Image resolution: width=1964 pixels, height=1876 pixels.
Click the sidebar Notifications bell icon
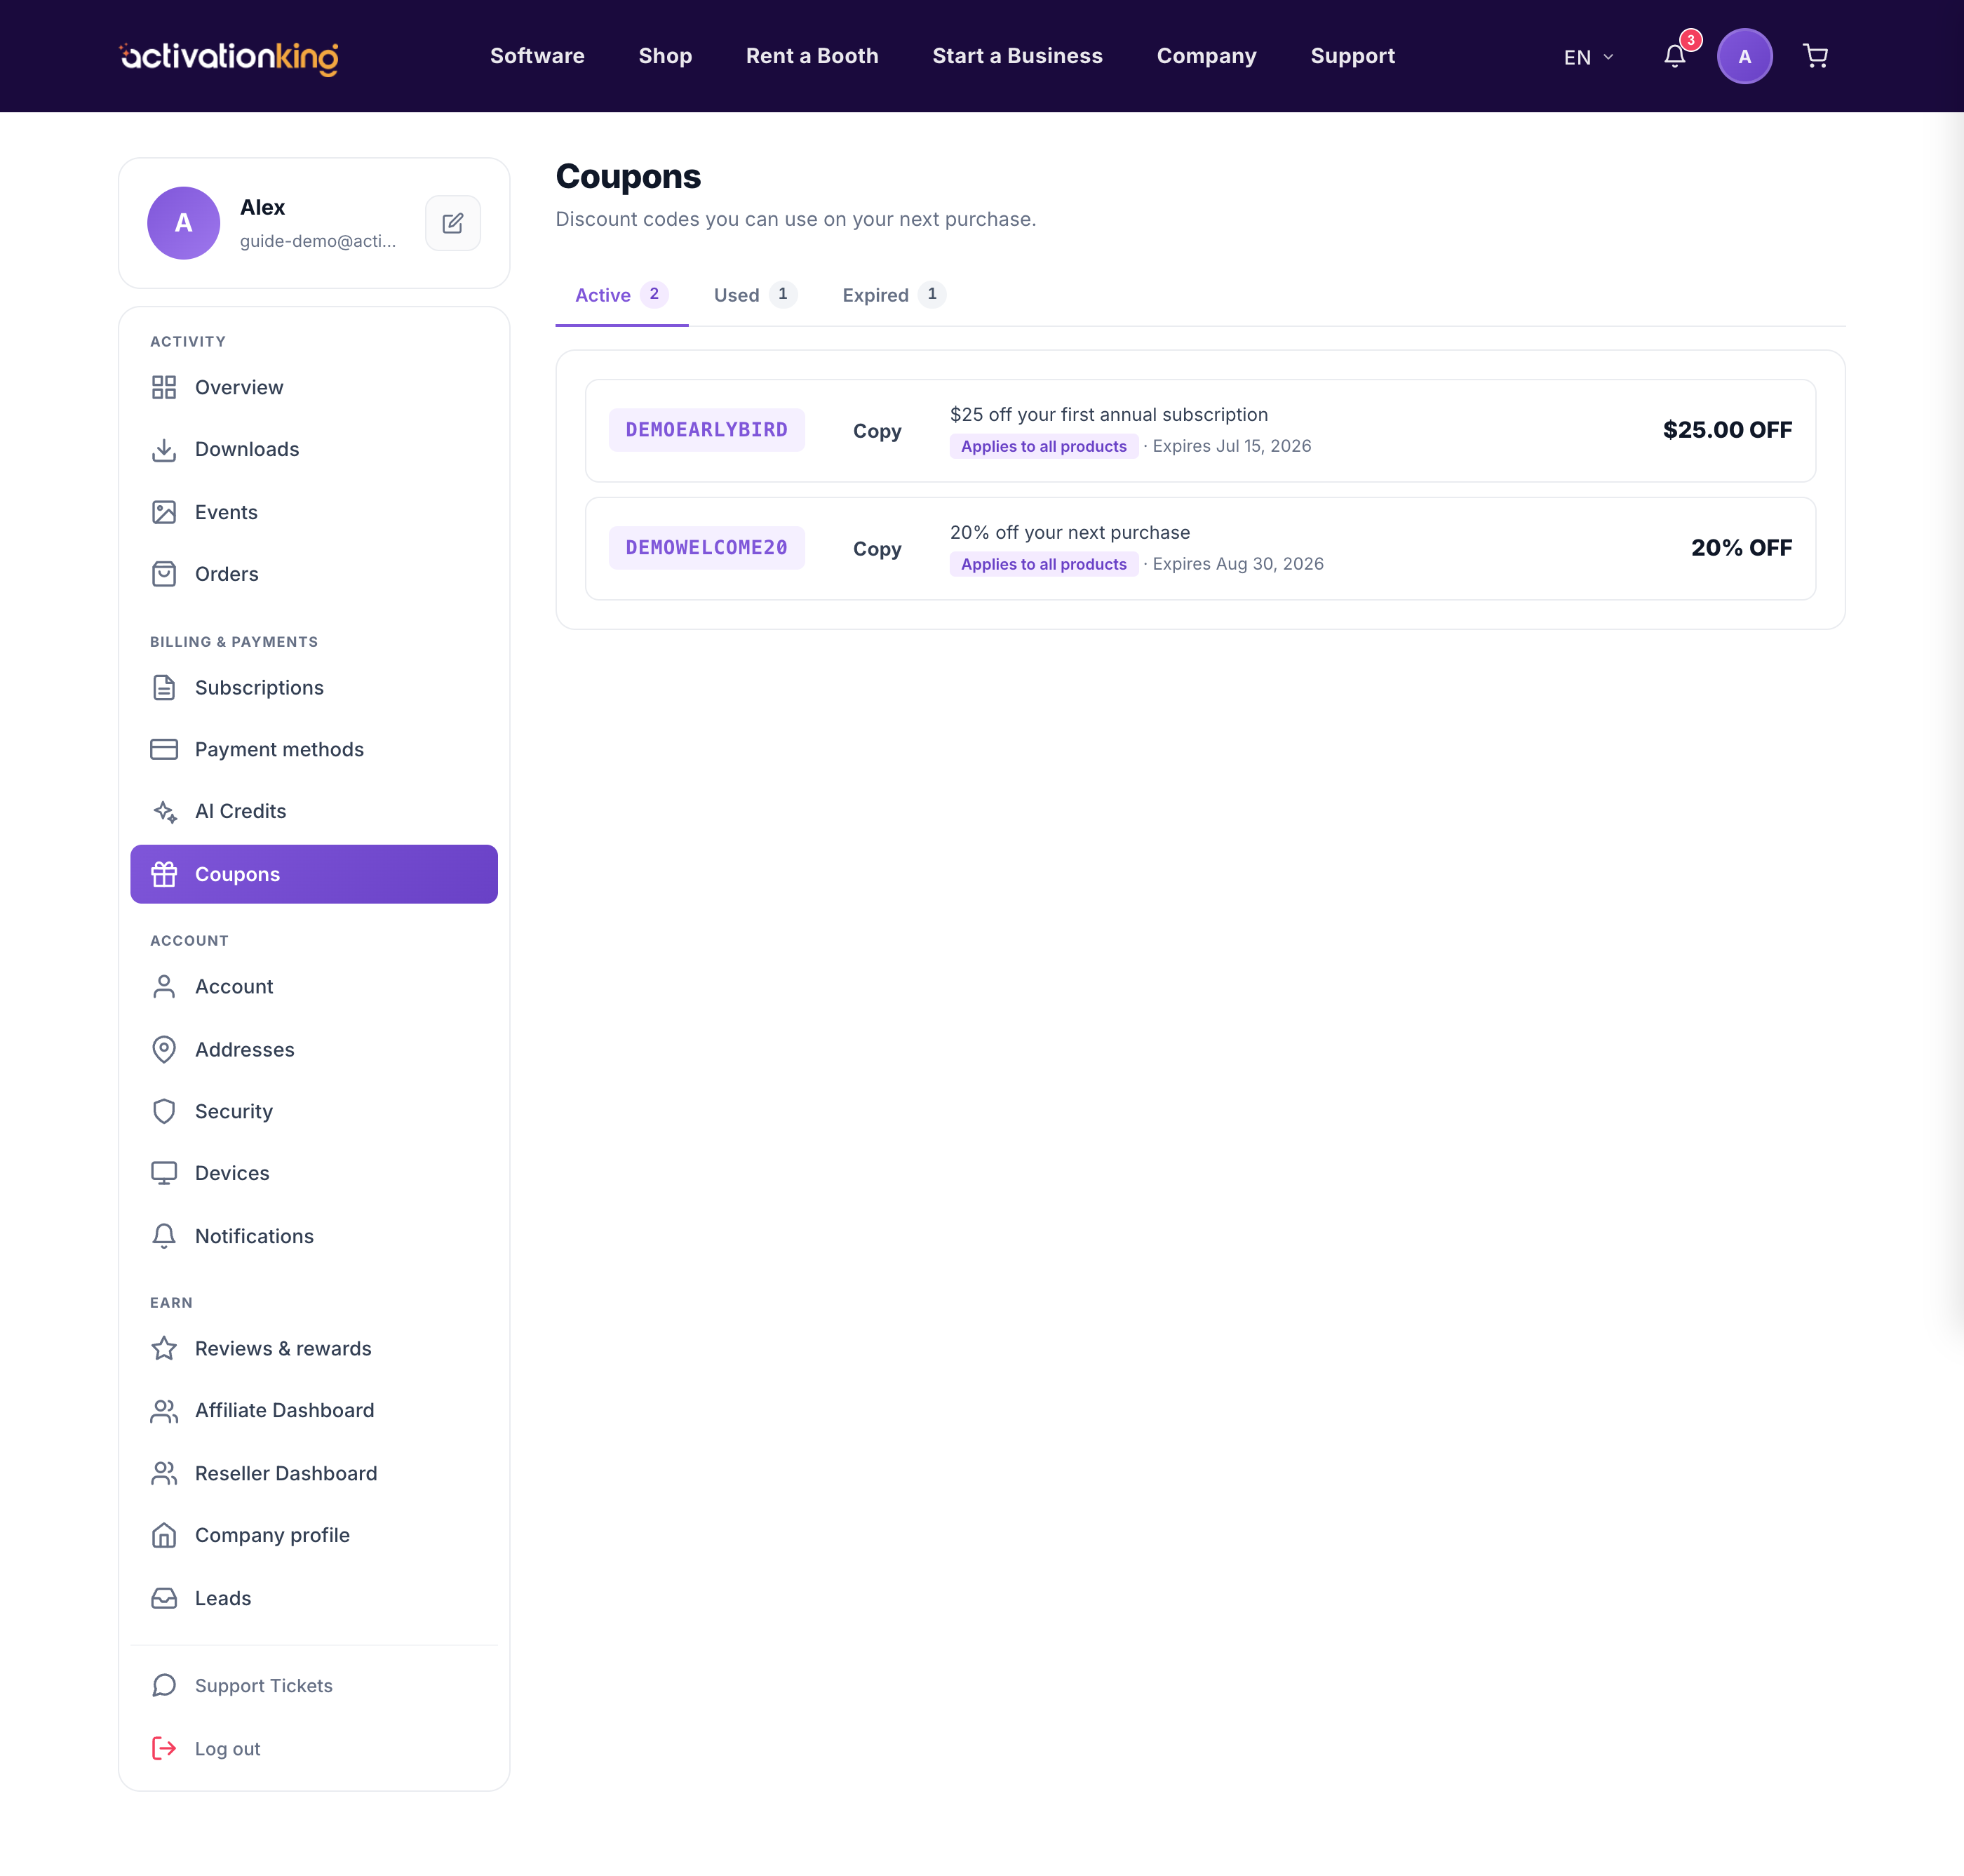164,1236
